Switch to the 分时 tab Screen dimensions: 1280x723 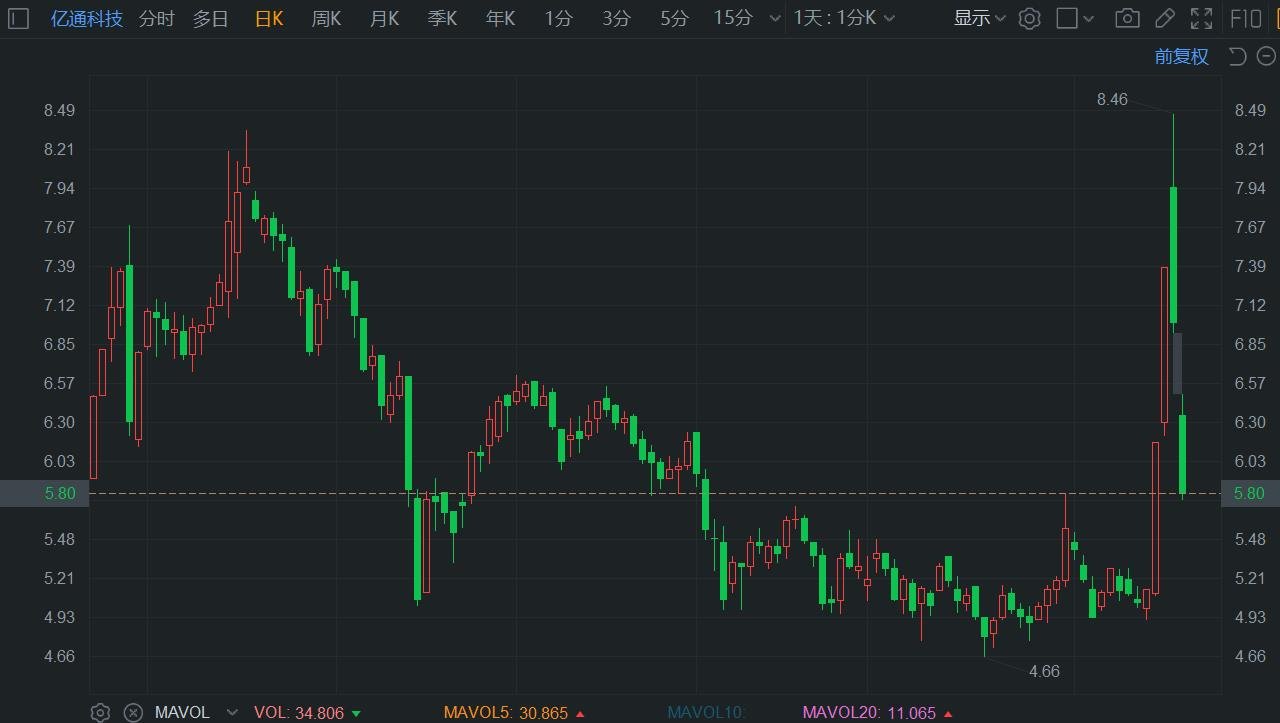(x=156, y=18)
